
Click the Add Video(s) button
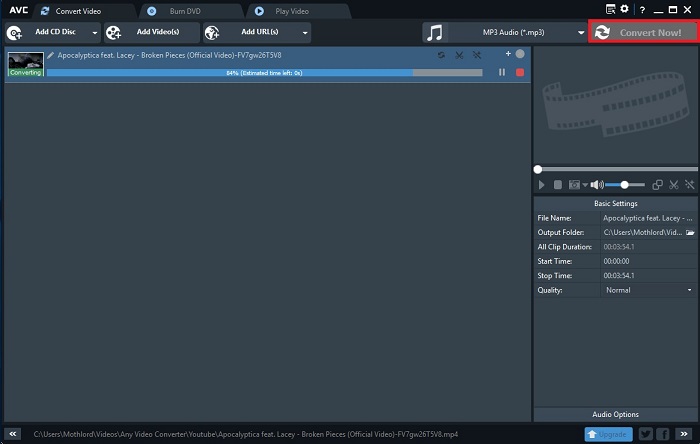(x=151, y=32)
